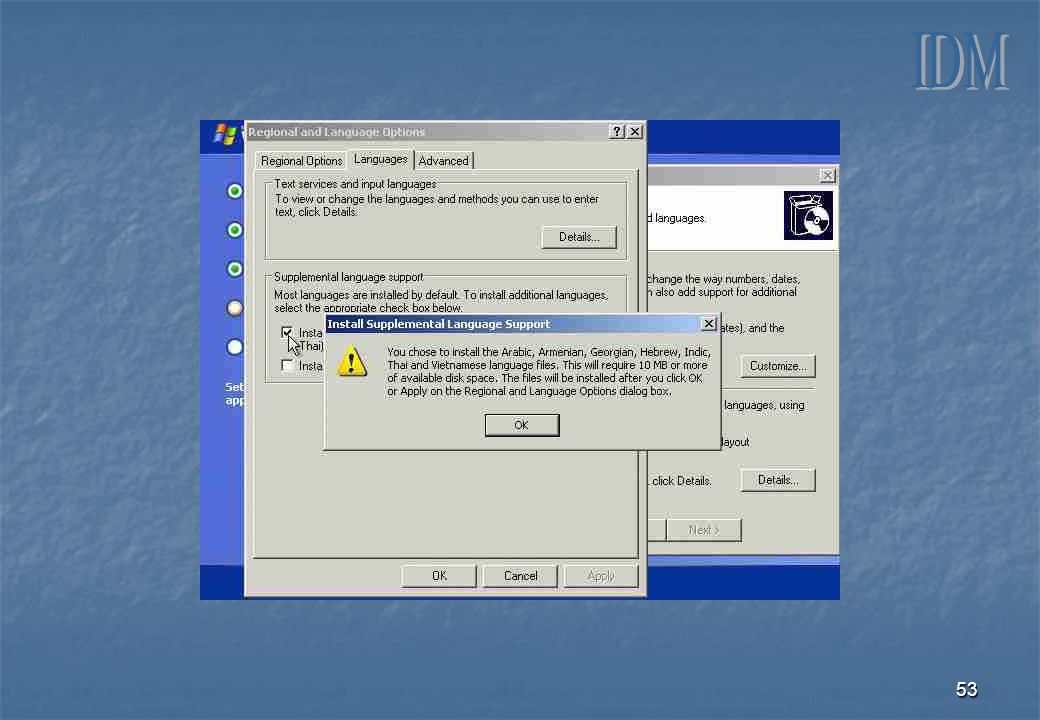1040x720 pixels.
Task: Toggle the checked complex script languages checkbox
Action: tap(287, 332)
